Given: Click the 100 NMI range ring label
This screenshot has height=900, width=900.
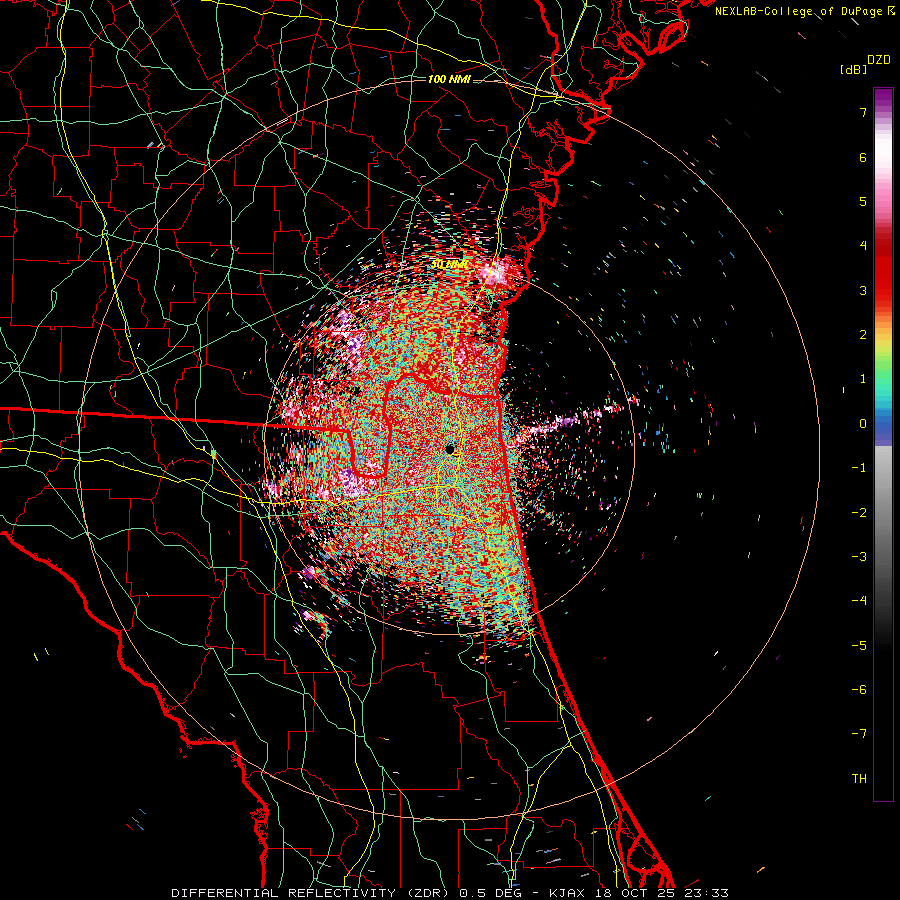Looking at the screenshot, I should [449, 79].
